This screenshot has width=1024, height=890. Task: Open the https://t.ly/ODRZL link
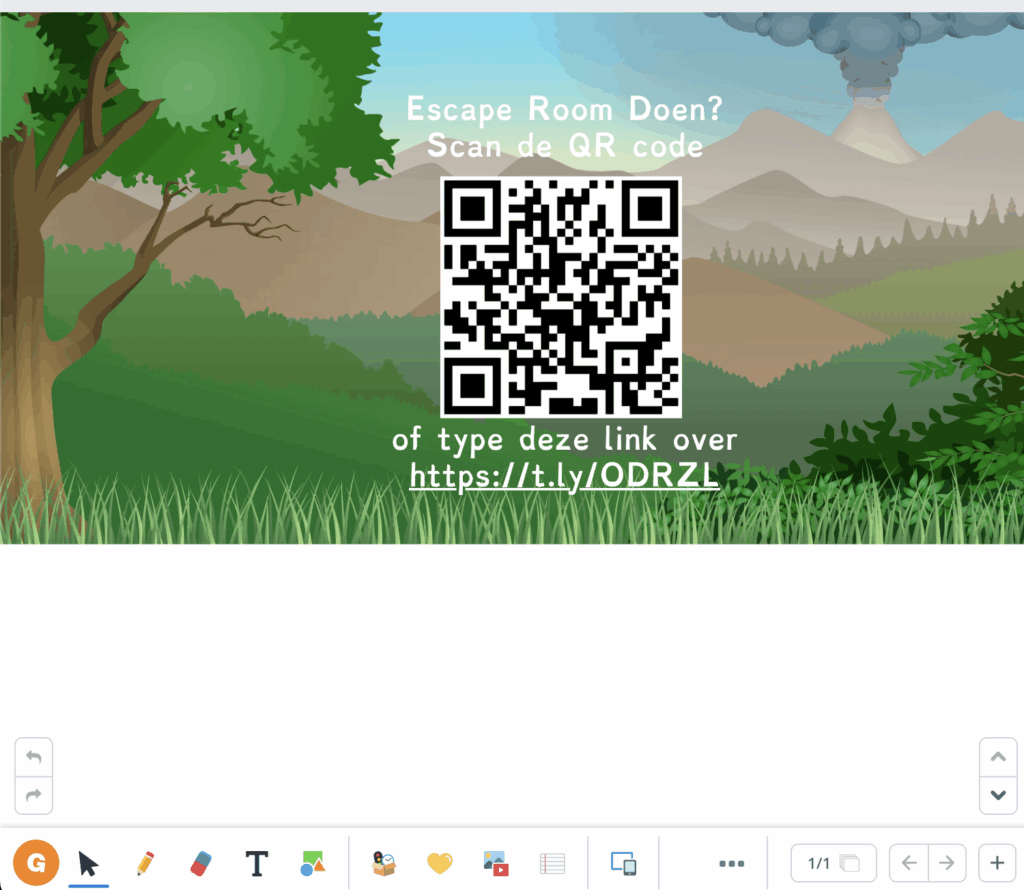coord(564,477)
